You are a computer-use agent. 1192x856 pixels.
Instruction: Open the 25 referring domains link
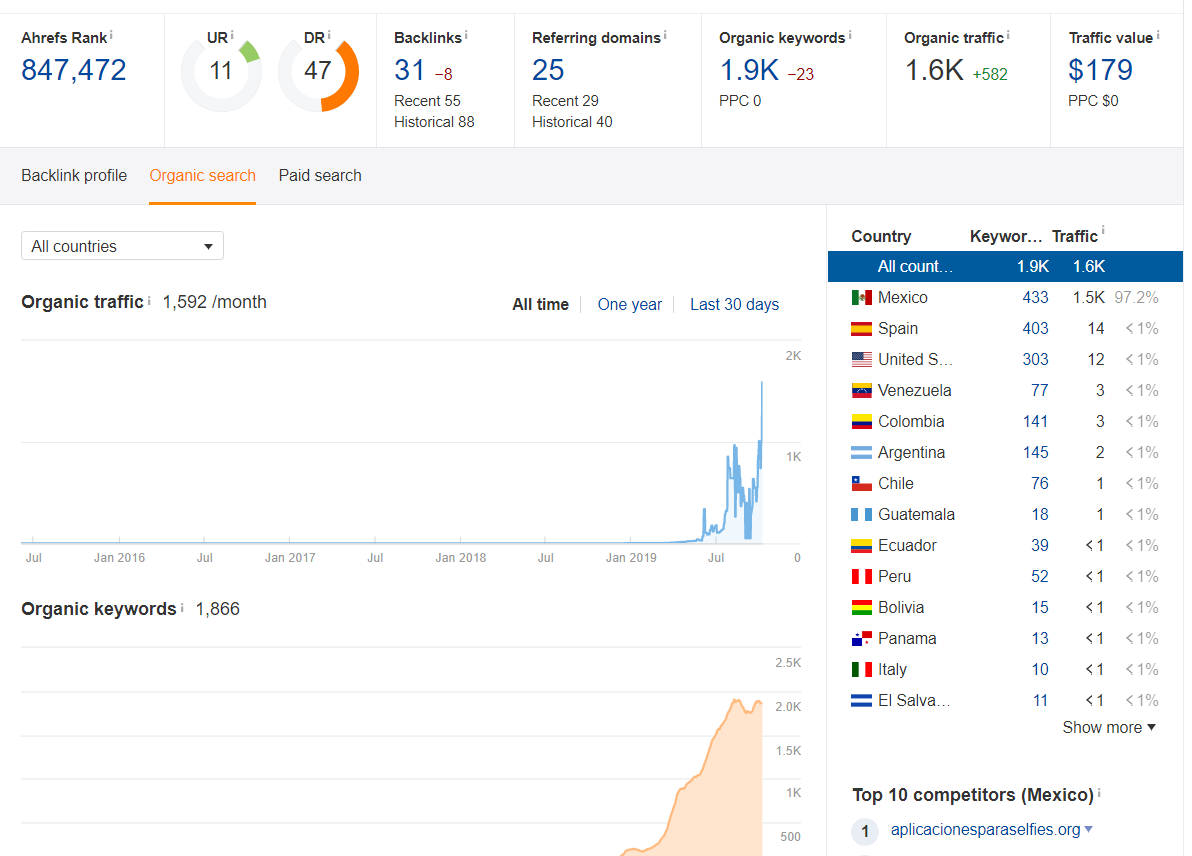pos(548,71)
